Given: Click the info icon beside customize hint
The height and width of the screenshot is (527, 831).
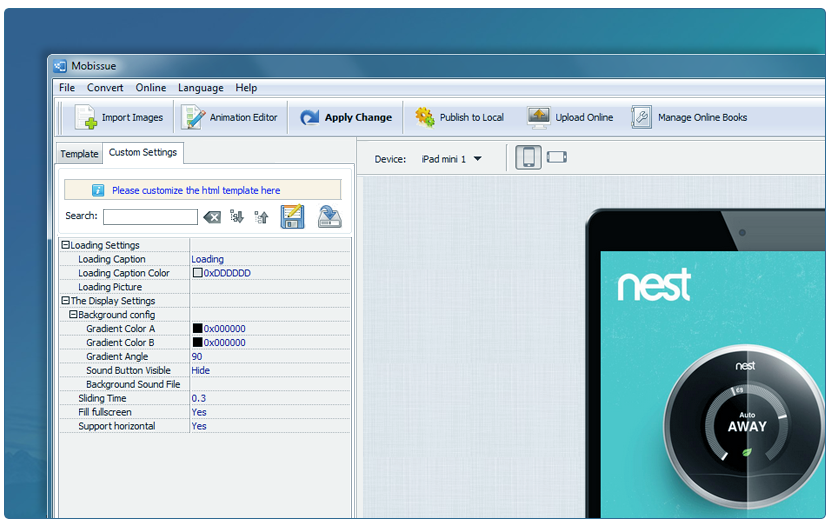Looking at the screenshot, I should 98,190.
